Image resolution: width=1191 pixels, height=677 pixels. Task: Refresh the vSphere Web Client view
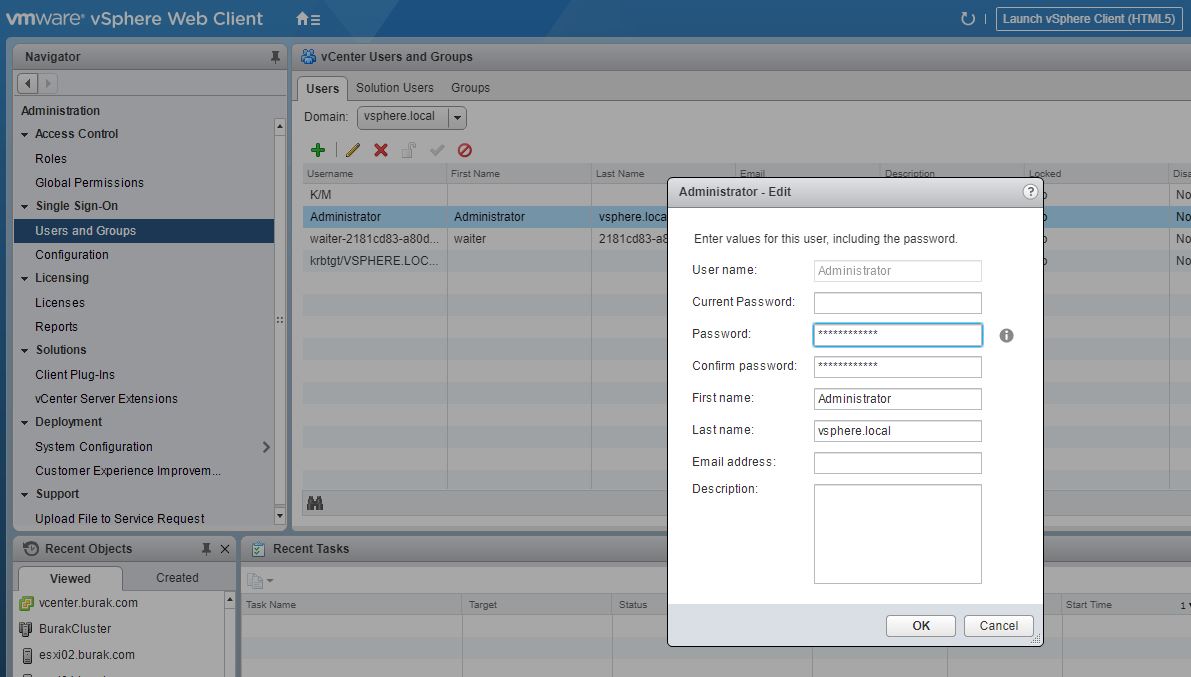[967, 18]
